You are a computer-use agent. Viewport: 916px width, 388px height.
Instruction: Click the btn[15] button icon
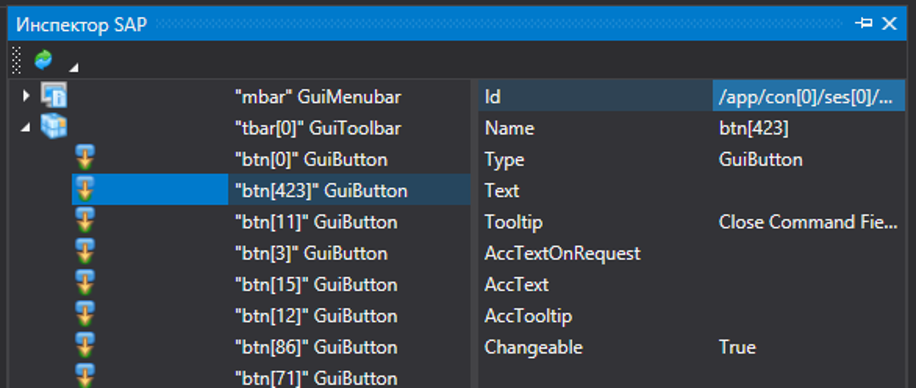[x=86, y=283]
